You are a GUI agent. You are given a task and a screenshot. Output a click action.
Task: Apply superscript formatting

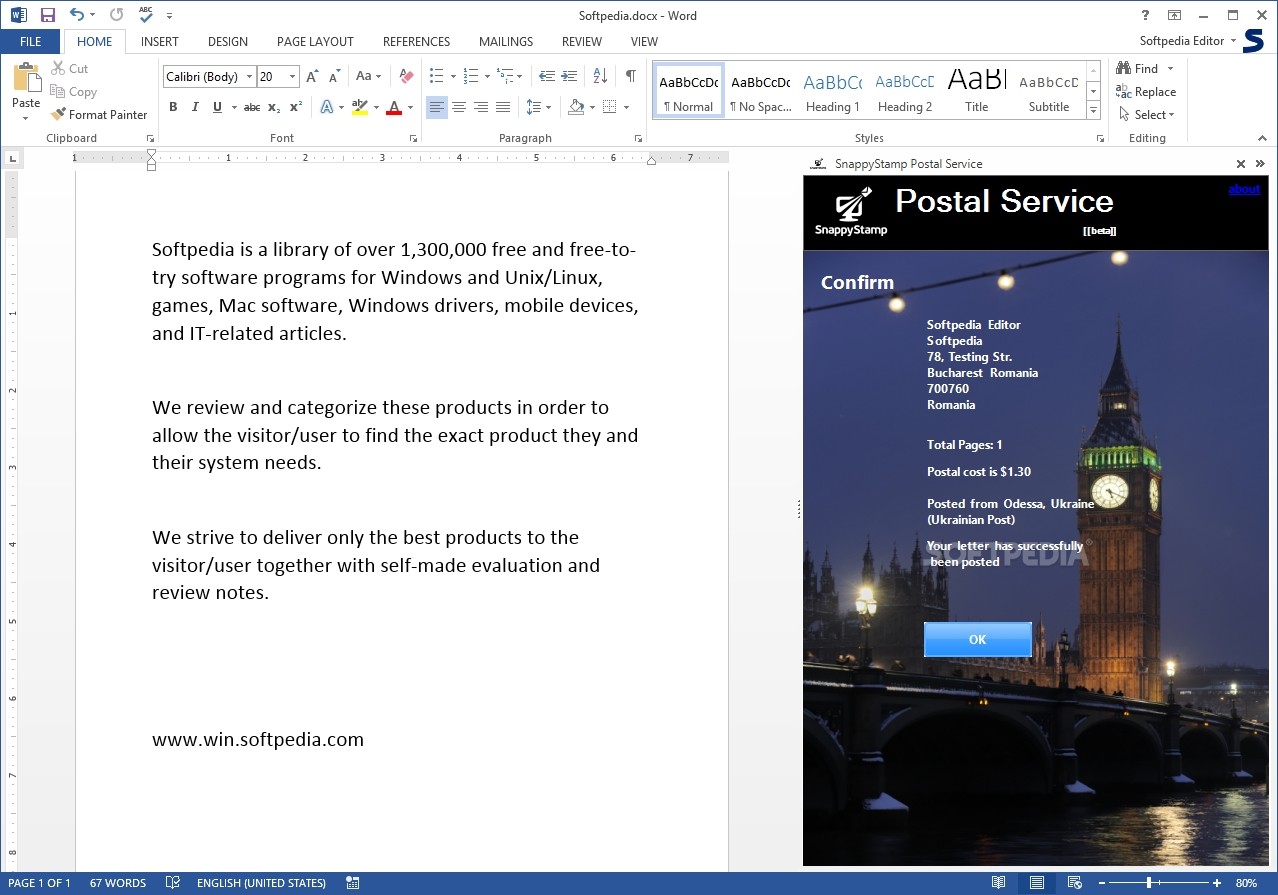296,107
